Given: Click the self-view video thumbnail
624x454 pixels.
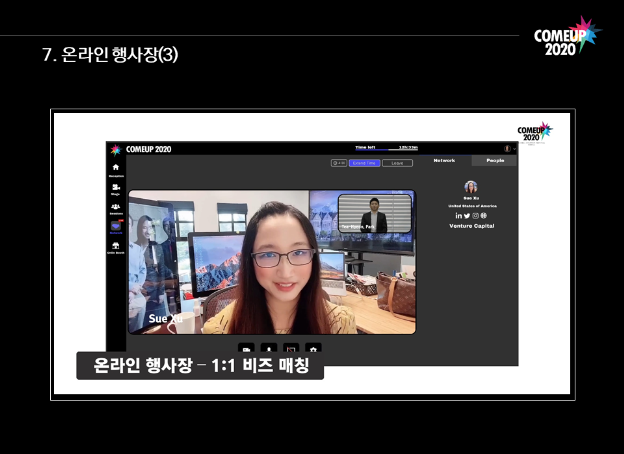Looking at the screenshot, I should [x=375, y=213].
